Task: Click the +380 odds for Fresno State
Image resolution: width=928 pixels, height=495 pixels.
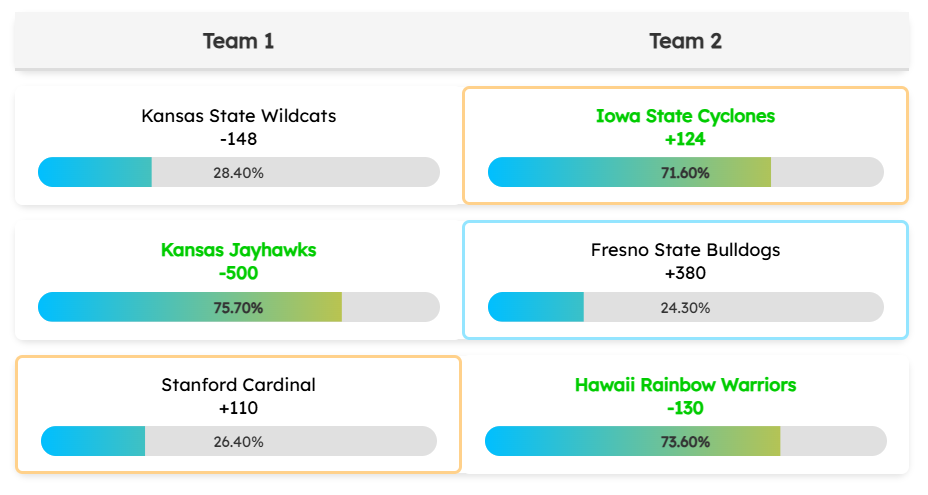Action: pos(685,273)
